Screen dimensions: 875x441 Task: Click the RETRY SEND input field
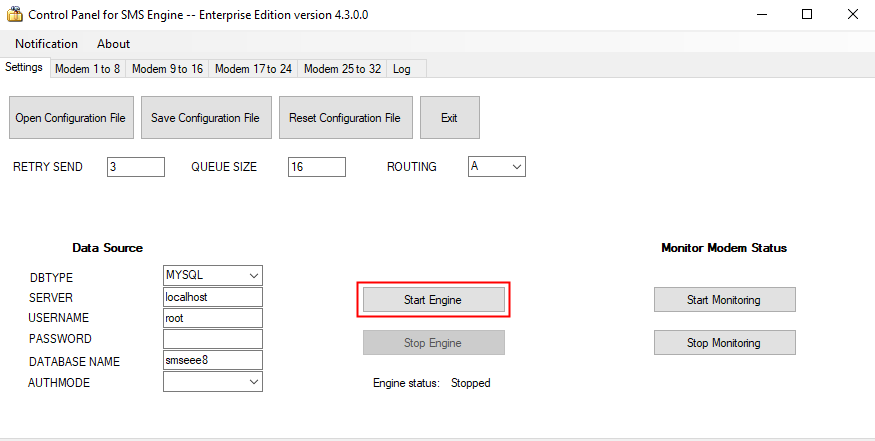click(x=135, y=167)
